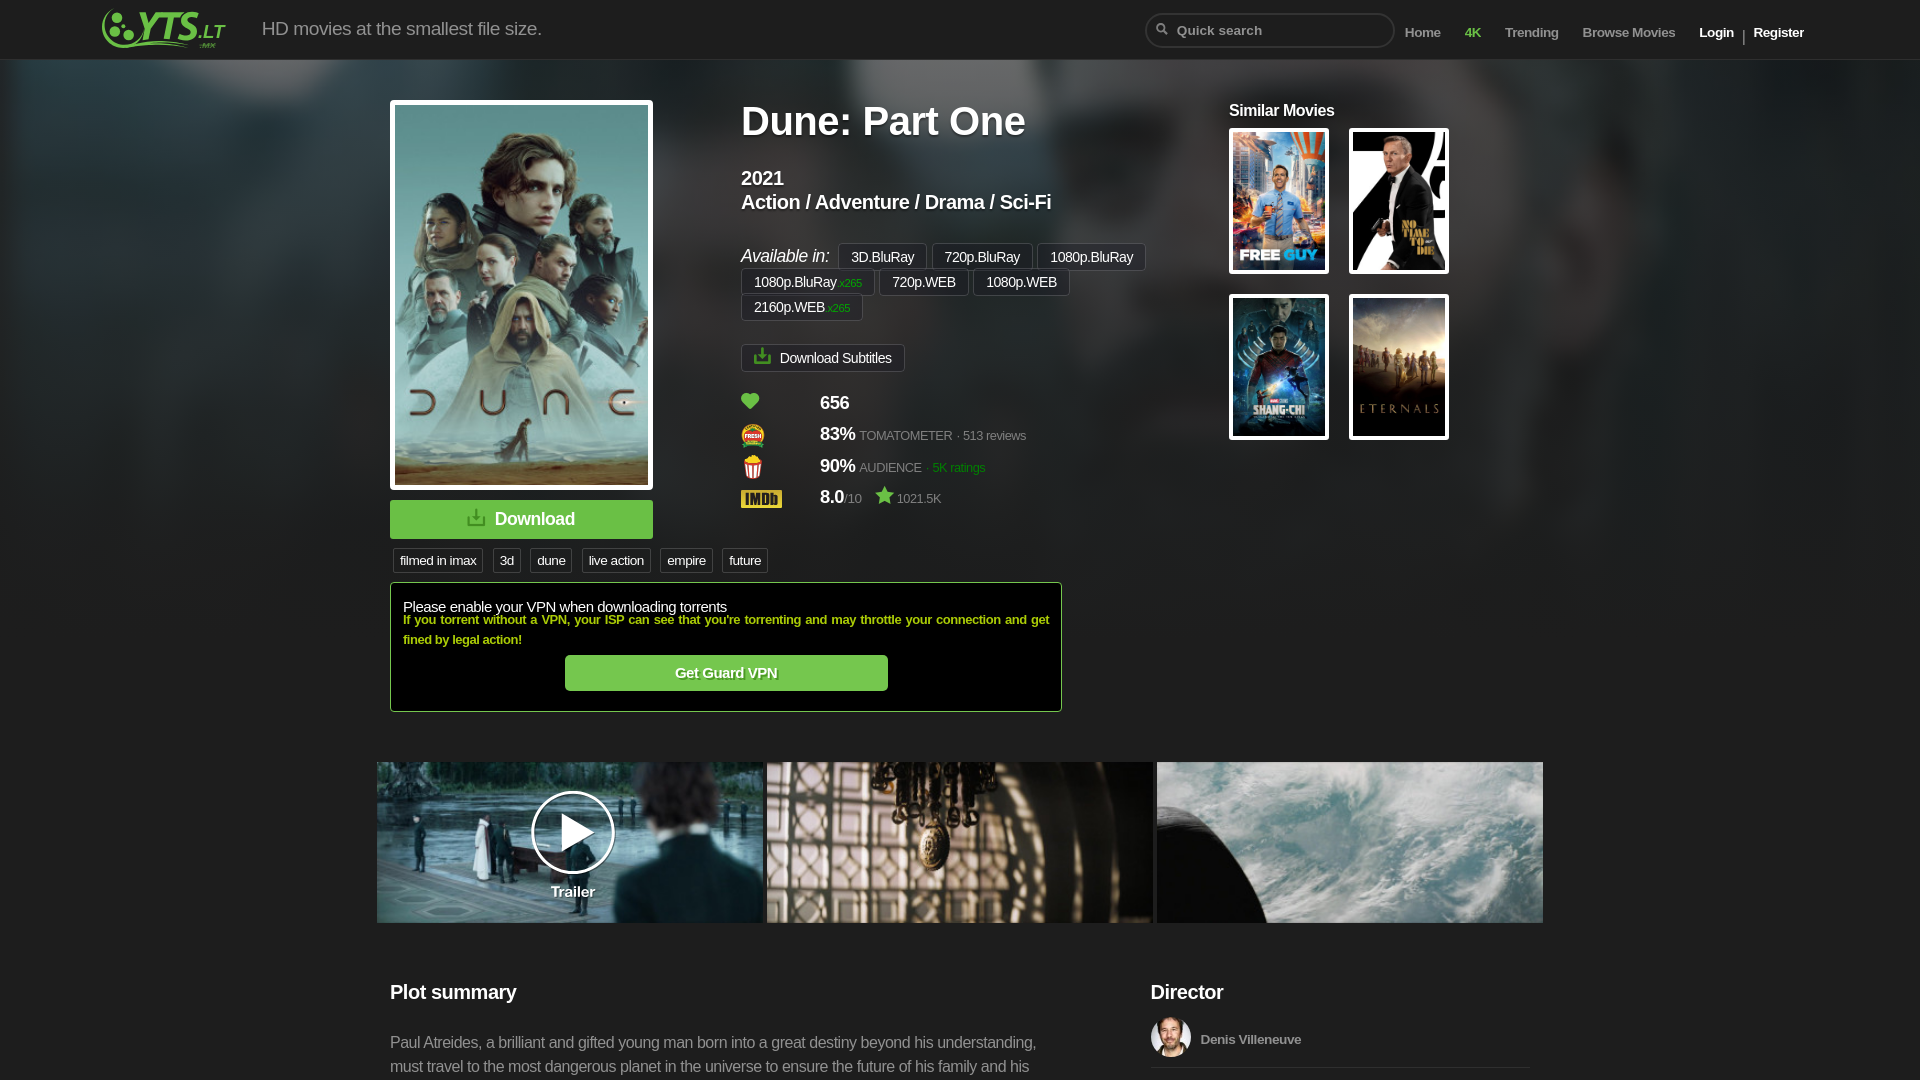Click the 'filmed in imax' tag
The height and width of the screenshot is (1080, 1920).
[x=438, y=561]
